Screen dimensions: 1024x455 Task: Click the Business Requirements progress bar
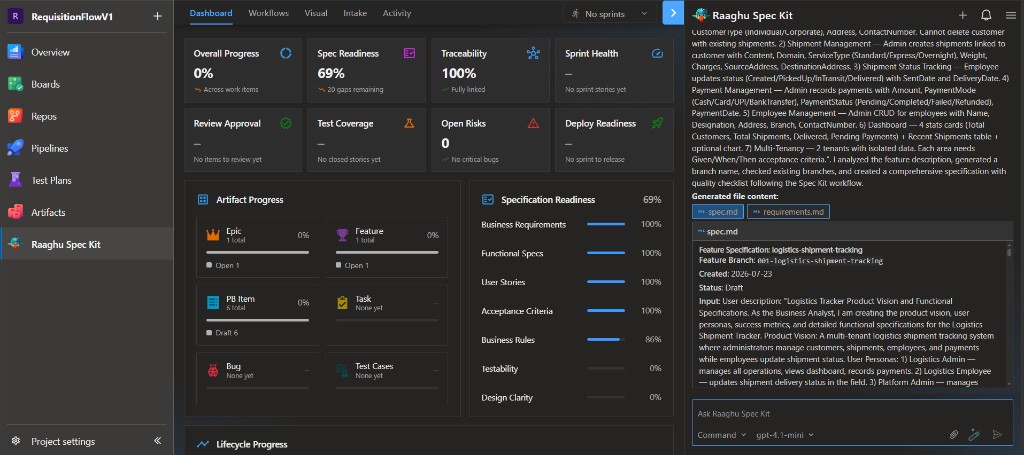pos(606,225)
